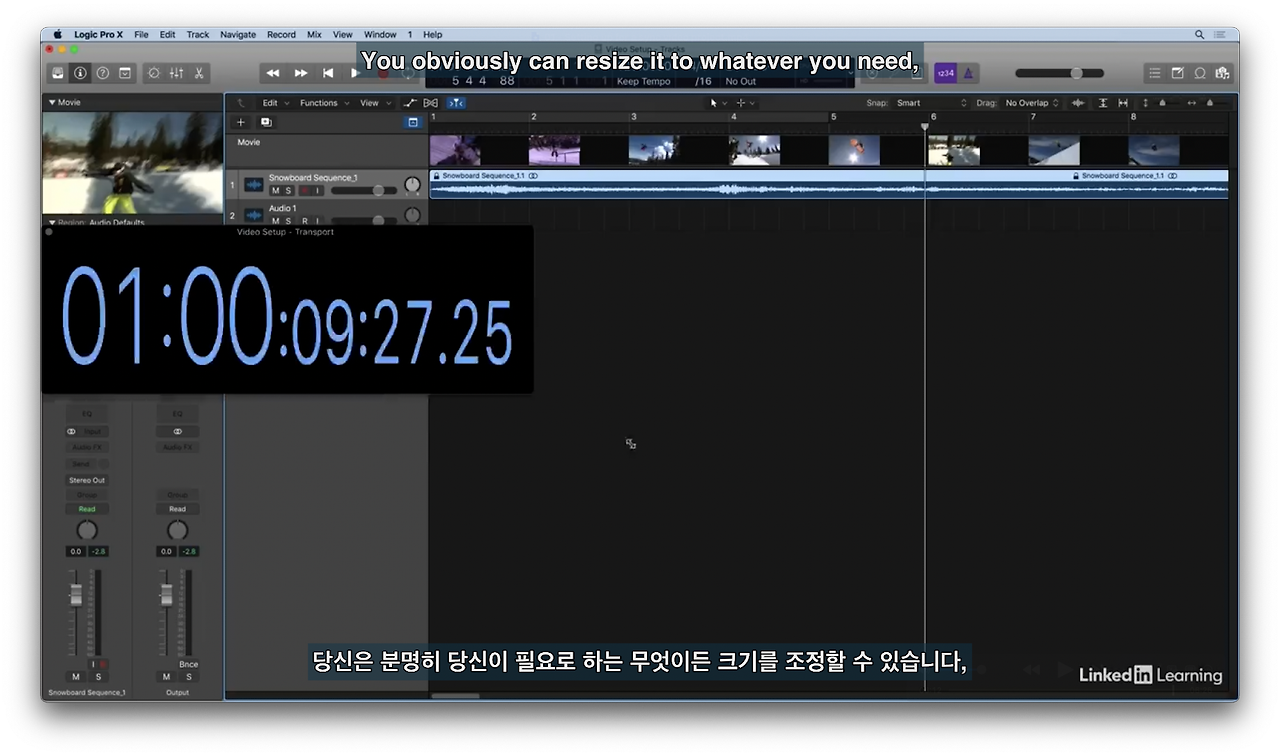This screenshot has height=756, width=1280.
Task: Mute the Output channel strip
Action: (166, 677)
